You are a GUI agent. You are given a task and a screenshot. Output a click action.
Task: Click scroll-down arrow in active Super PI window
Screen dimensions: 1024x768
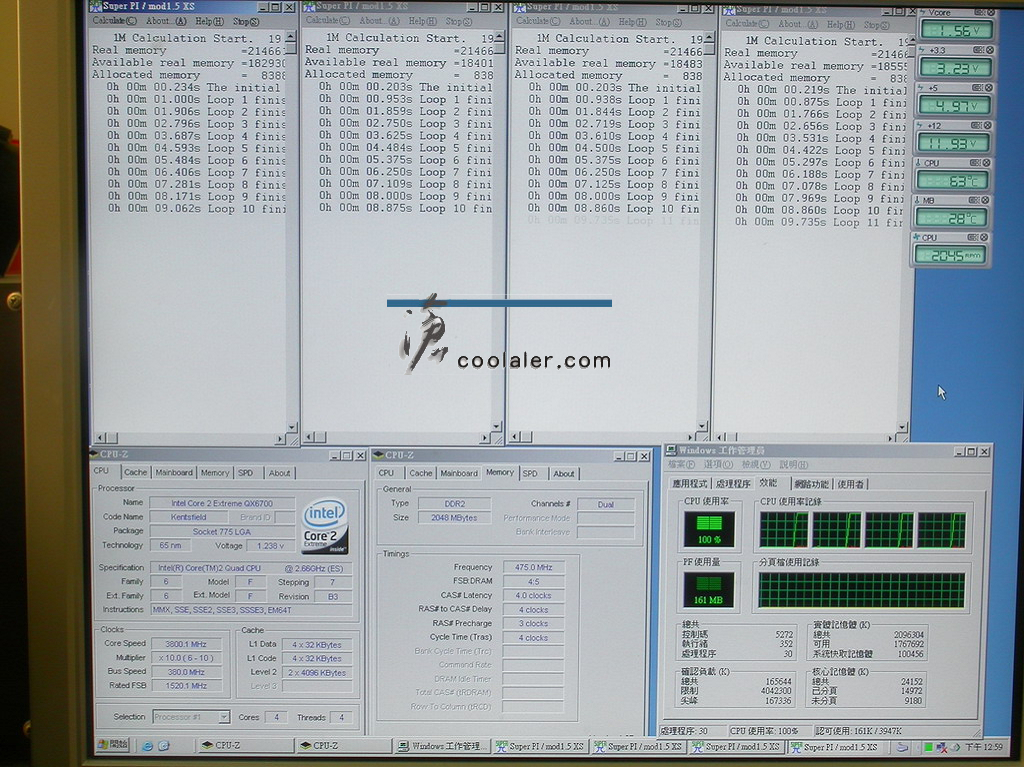(291, 427)
